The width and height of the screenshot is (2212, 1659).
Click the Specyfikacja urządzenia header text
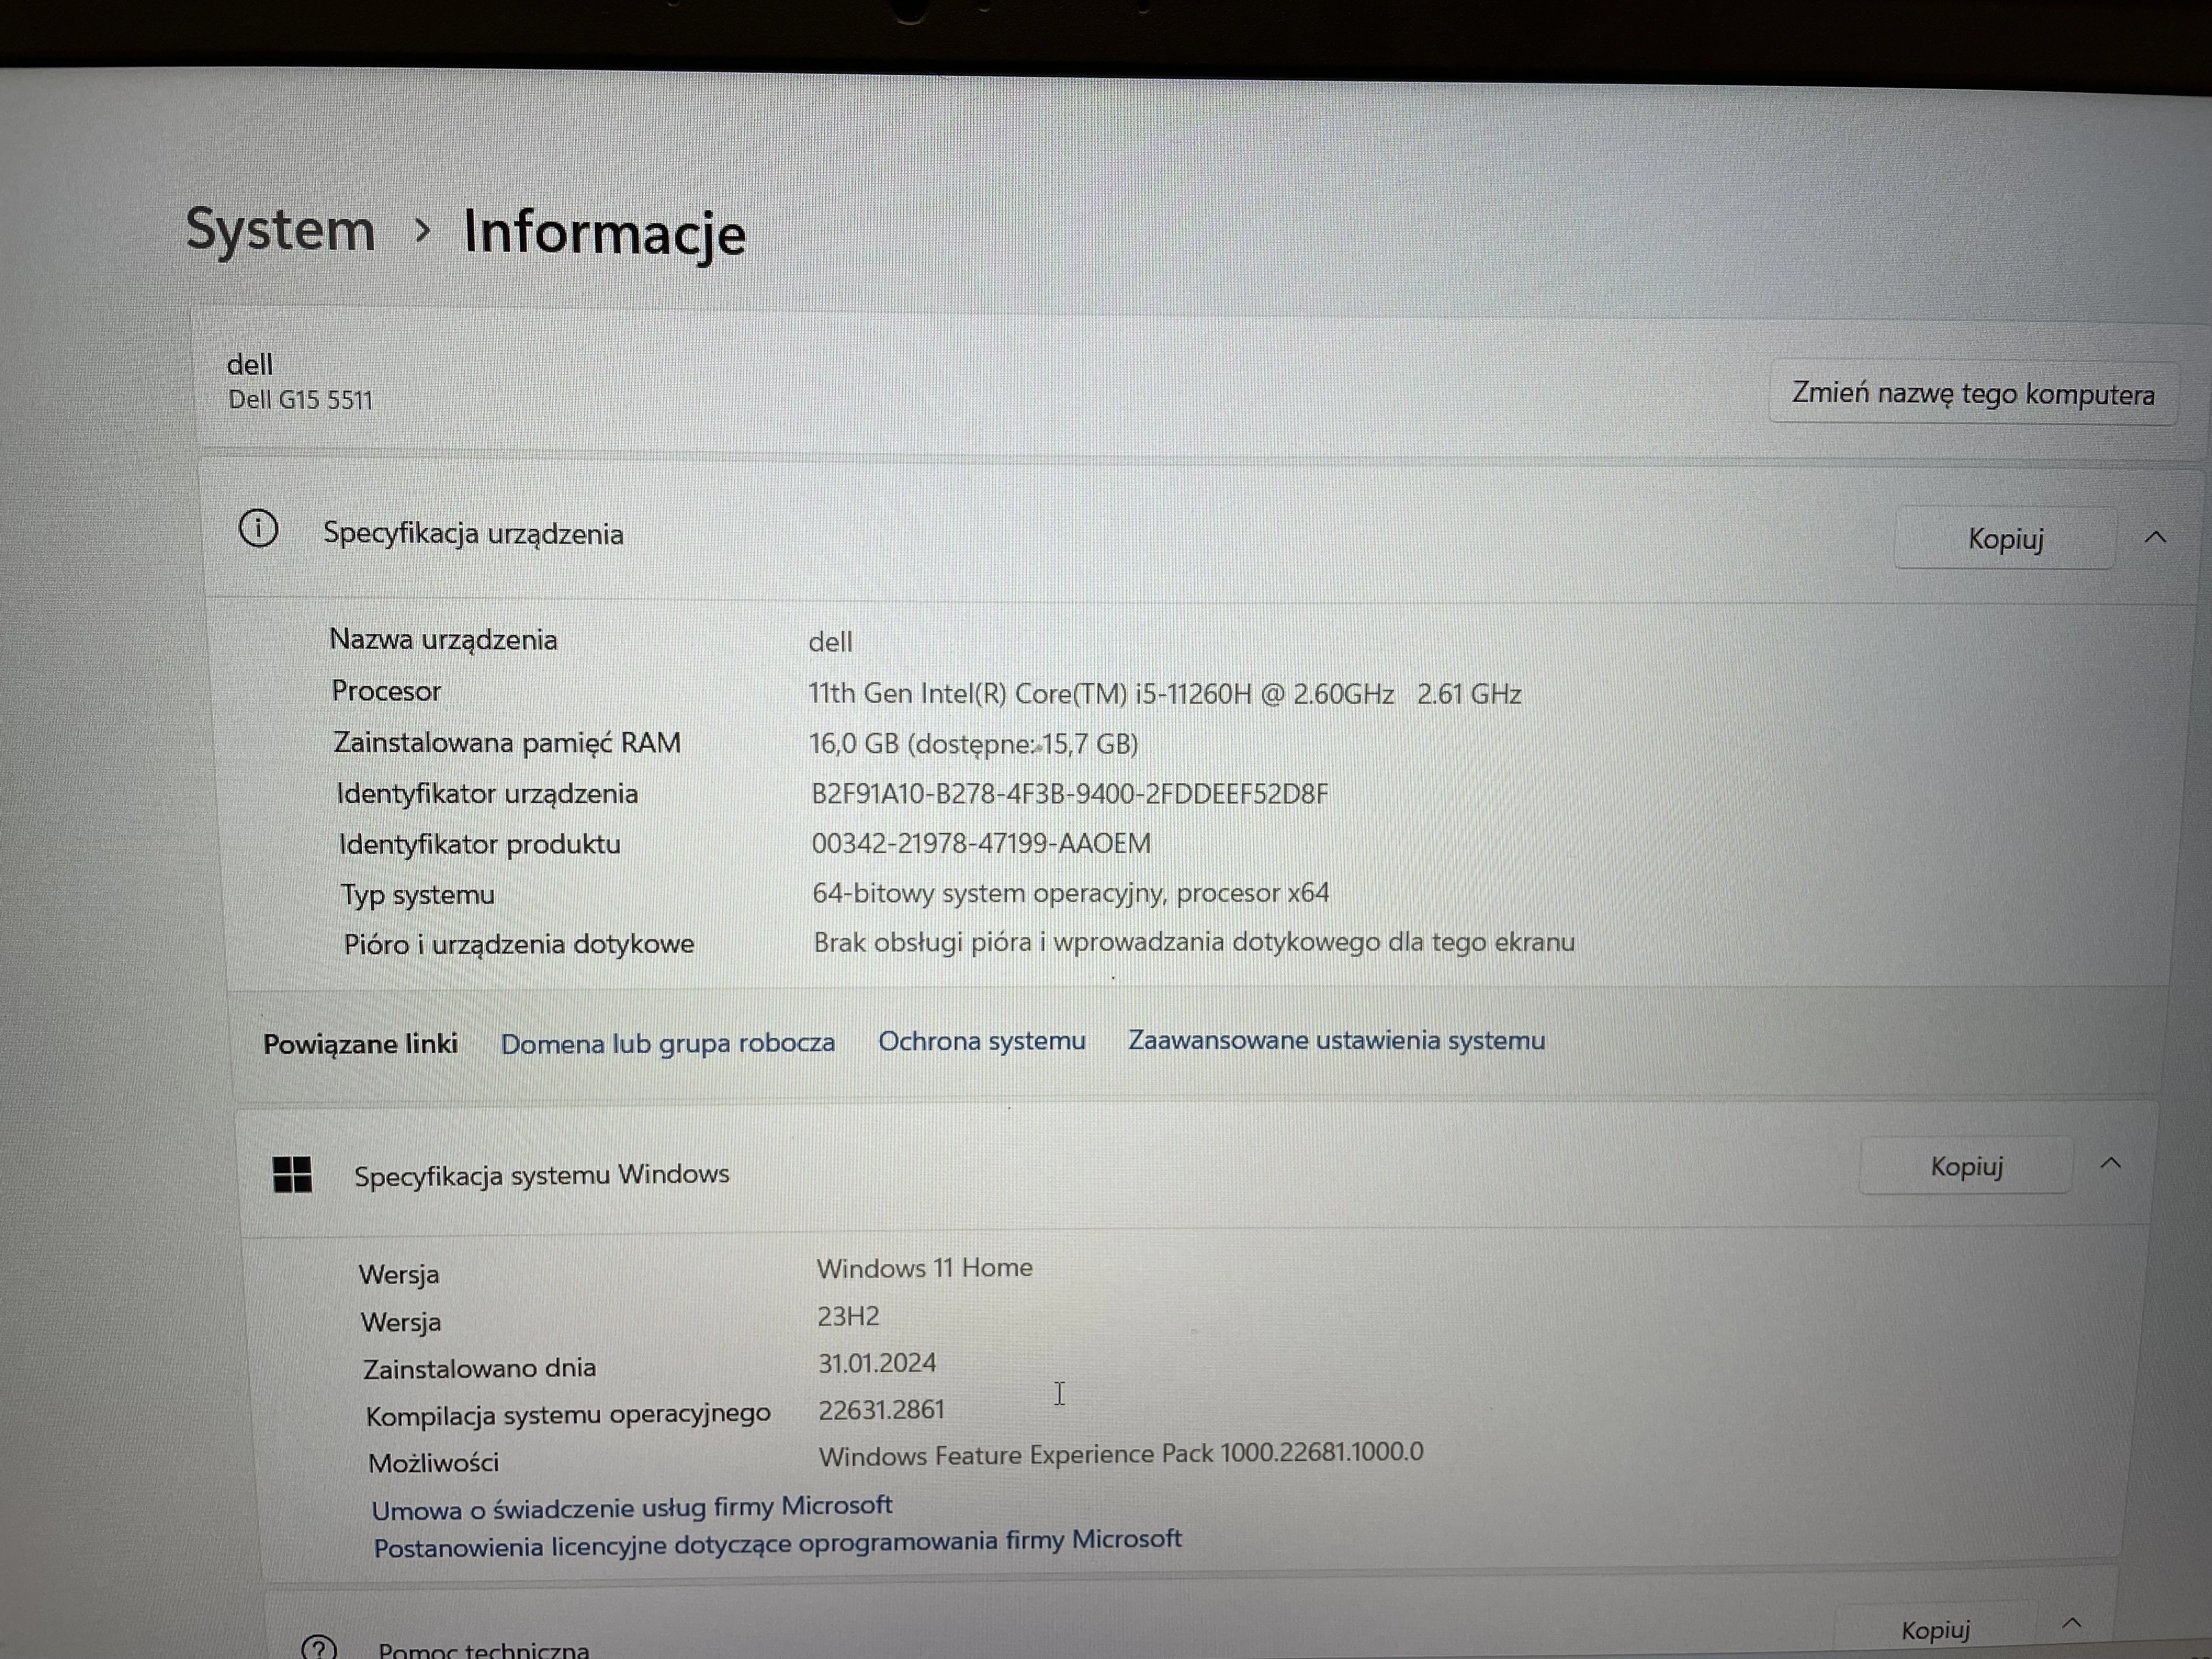[473, 534]
